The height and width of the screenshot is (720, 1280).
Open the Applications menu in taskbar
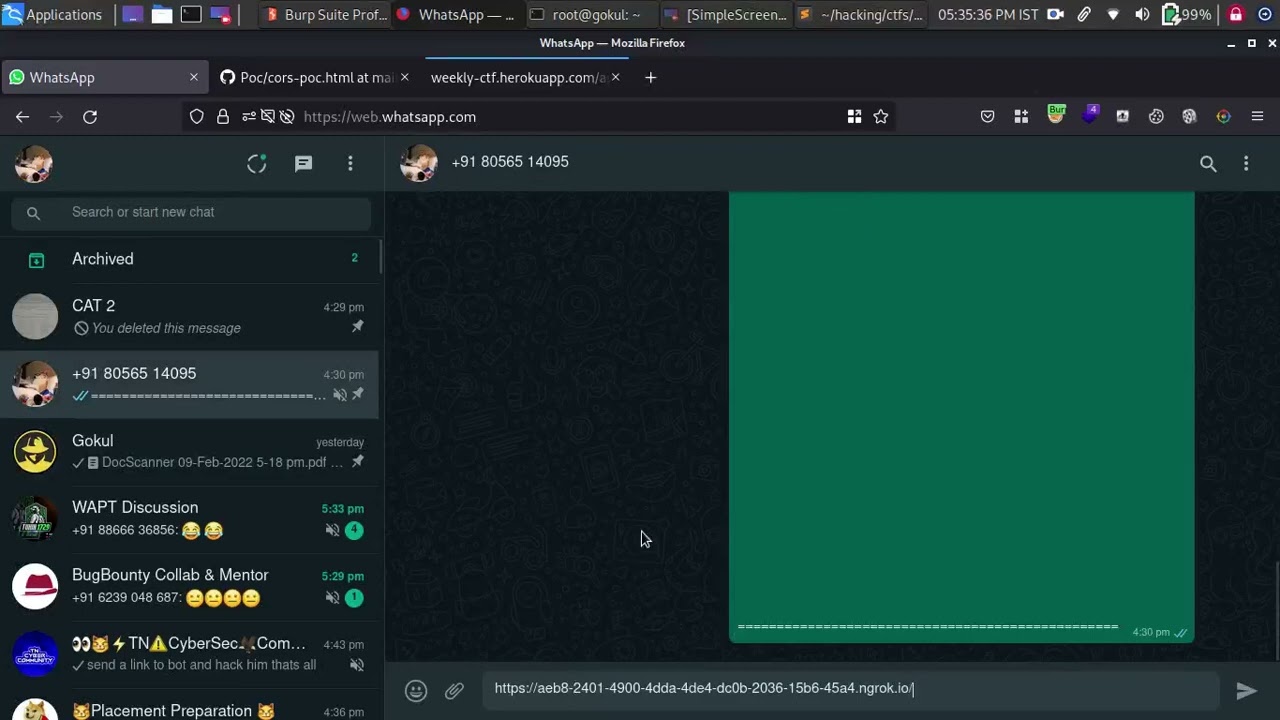coord(53,15)
